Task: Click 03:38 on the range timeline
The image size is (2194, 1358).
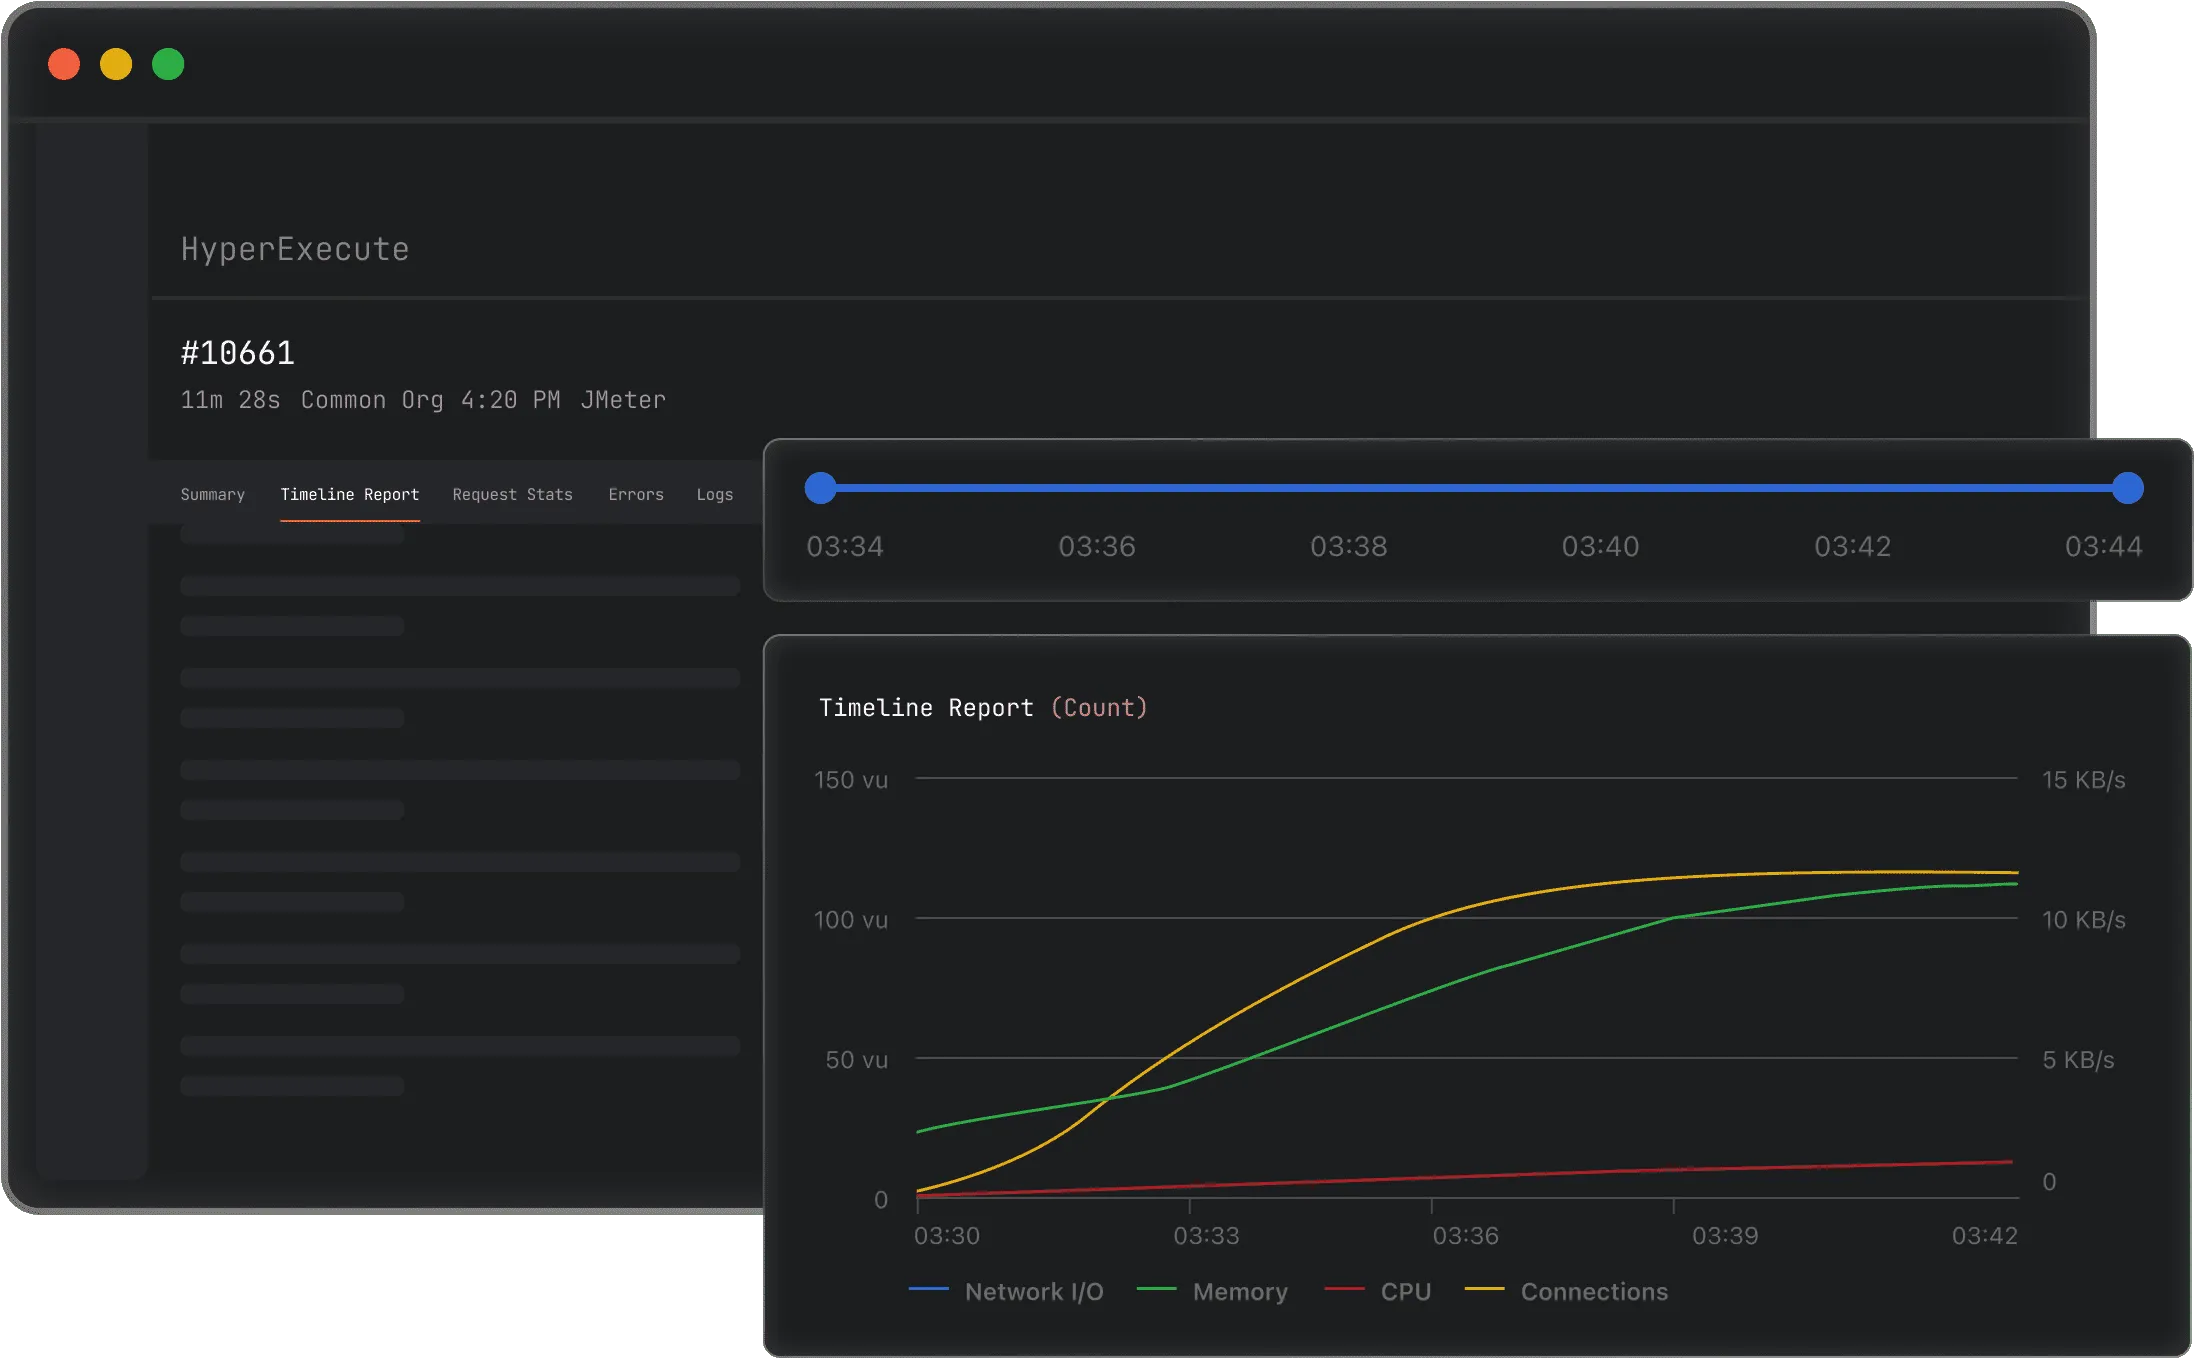Action: (x=1348, y=546)
